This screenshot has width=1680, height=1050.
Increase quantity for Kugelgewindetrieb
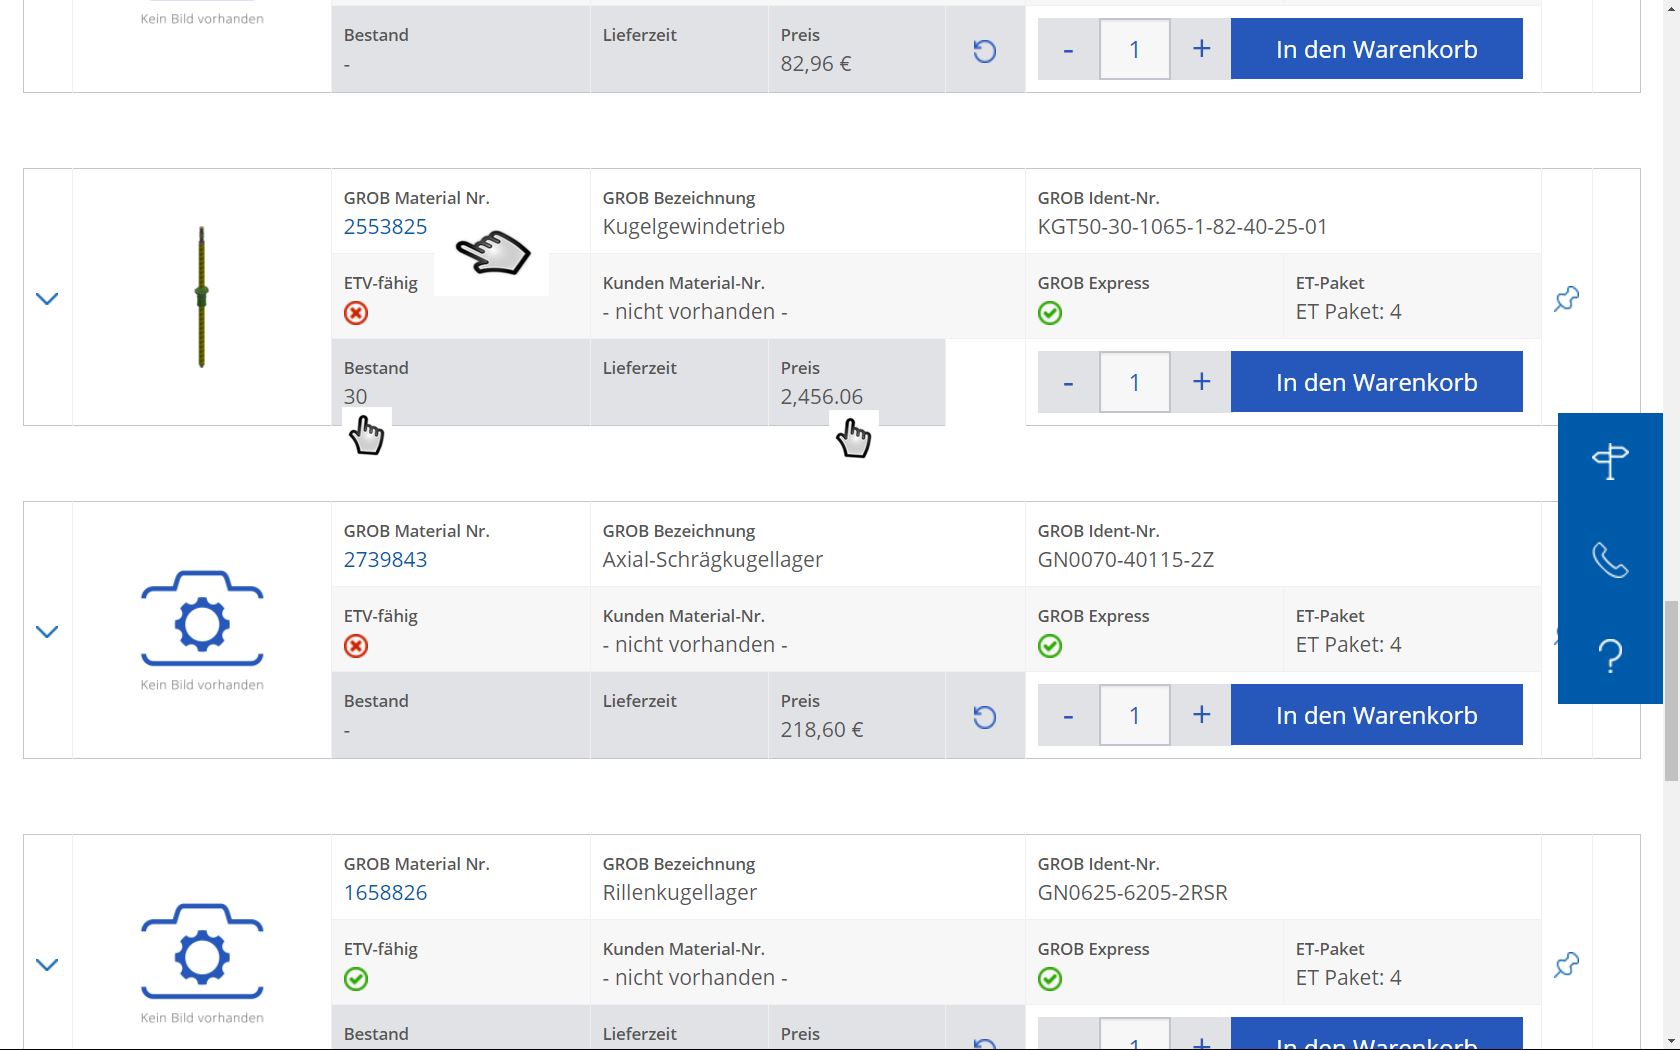pos(1201,381)
